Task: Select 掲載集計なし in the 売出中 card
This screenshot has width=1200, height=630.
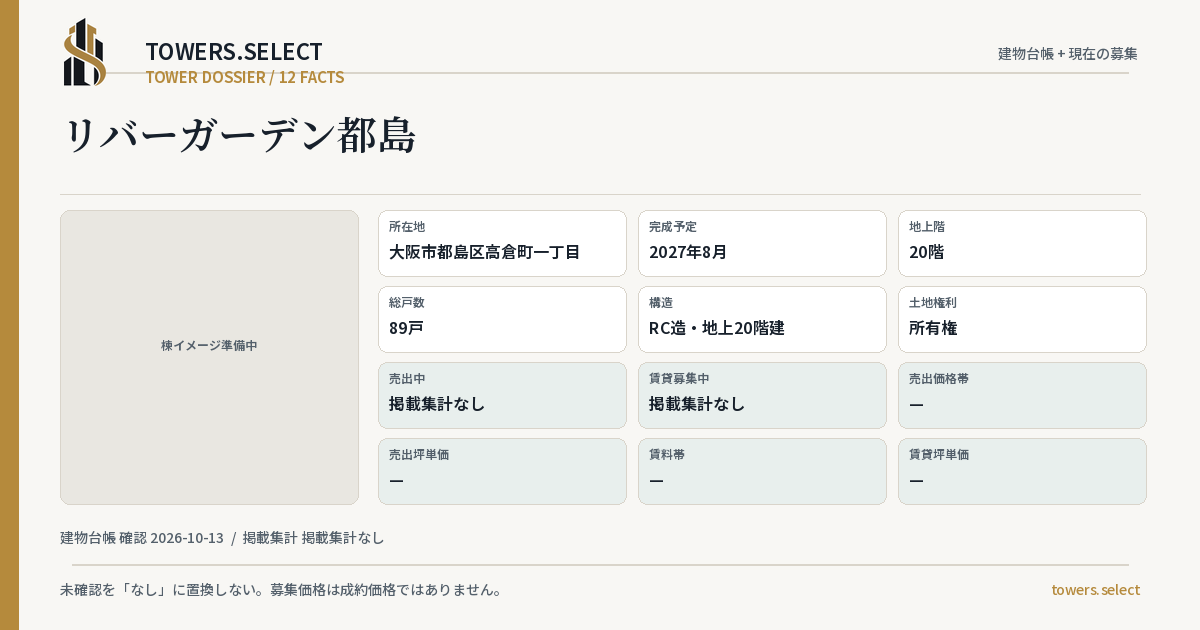Action: point(437,404)
